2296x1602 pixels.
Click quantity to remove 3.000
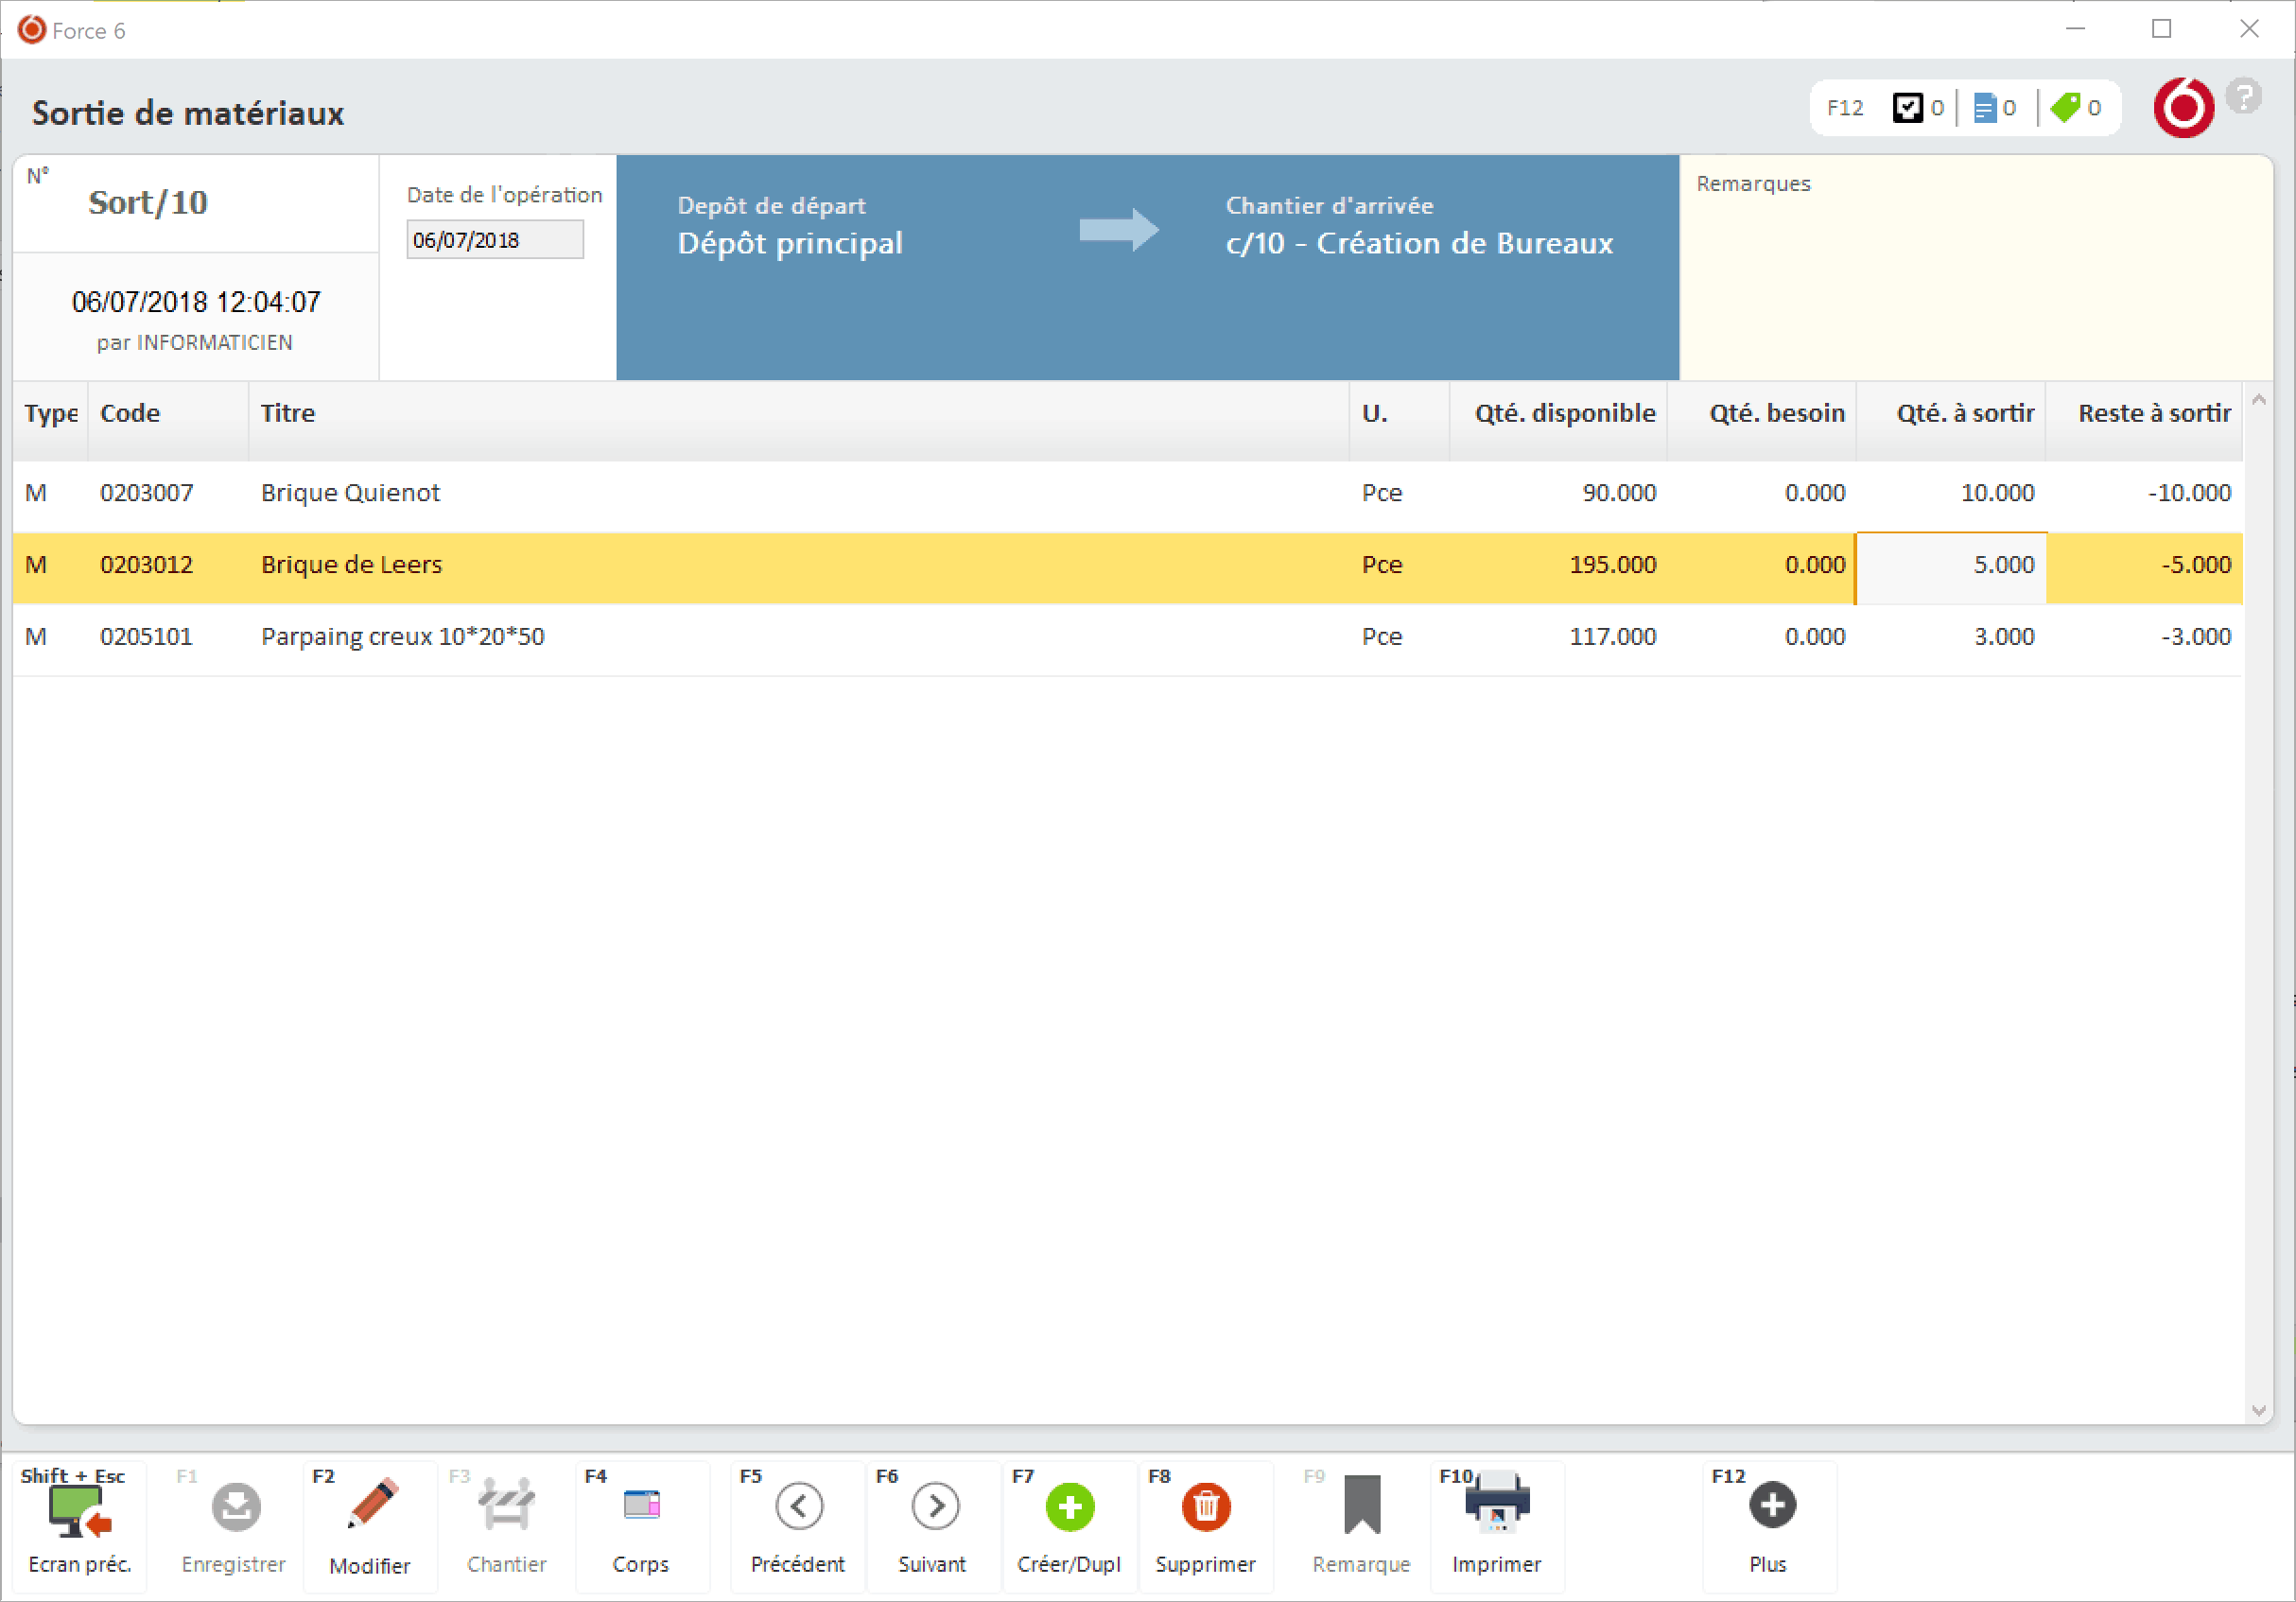2004,637
